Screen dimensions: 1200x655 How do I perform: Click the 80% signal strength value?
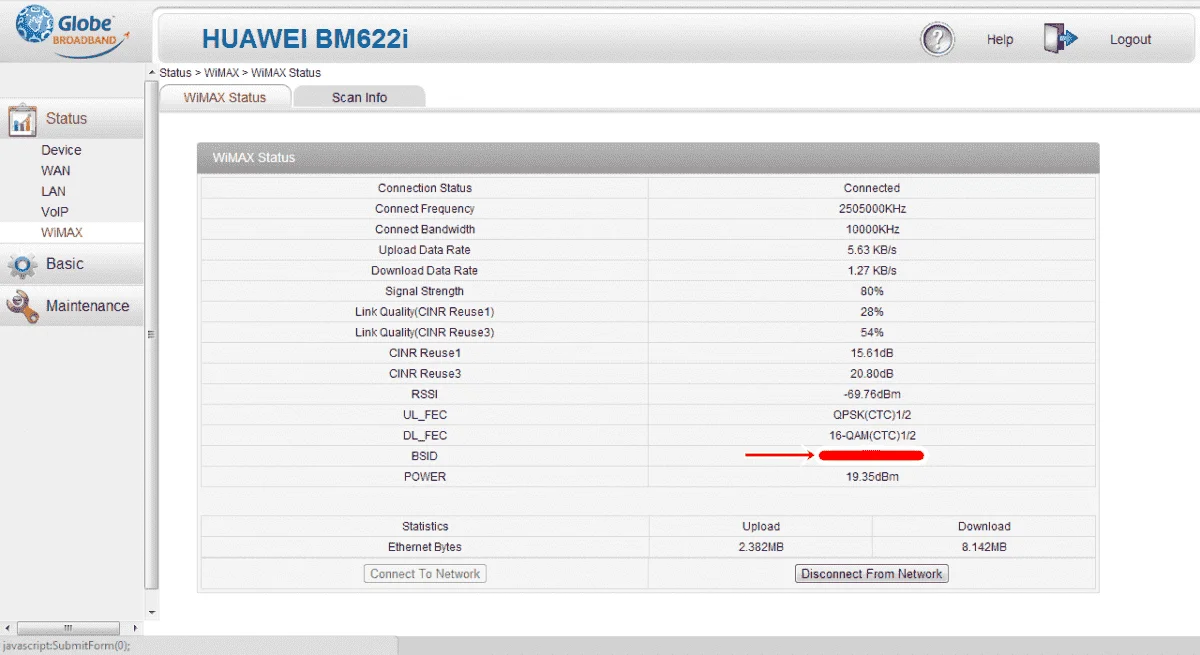pos(872,291)
